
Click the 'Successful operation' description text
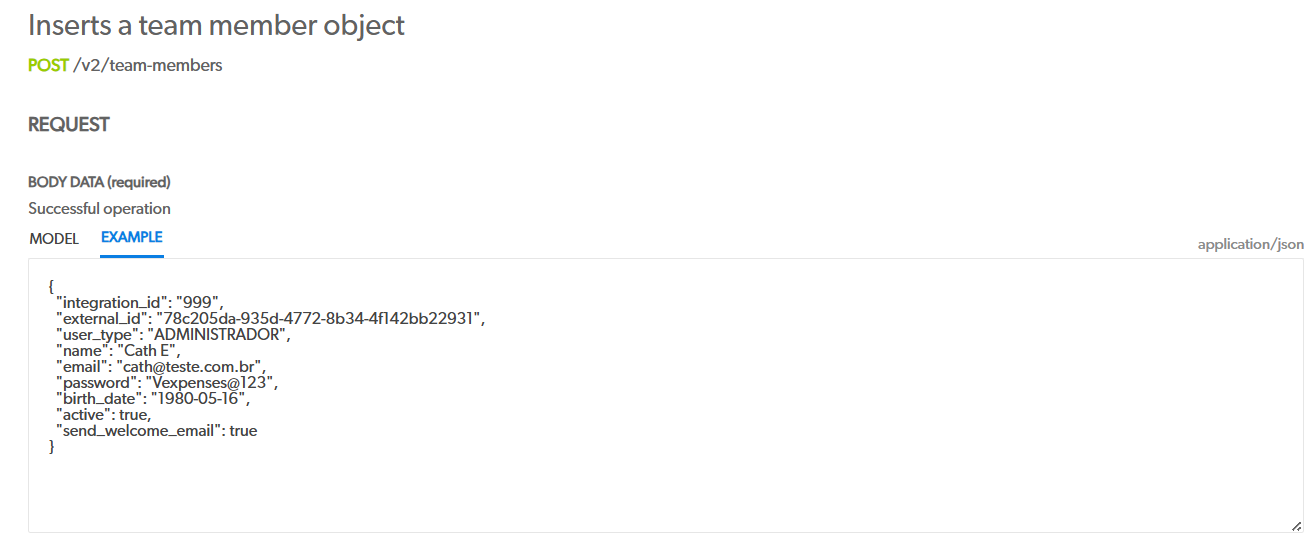point(99,209)
